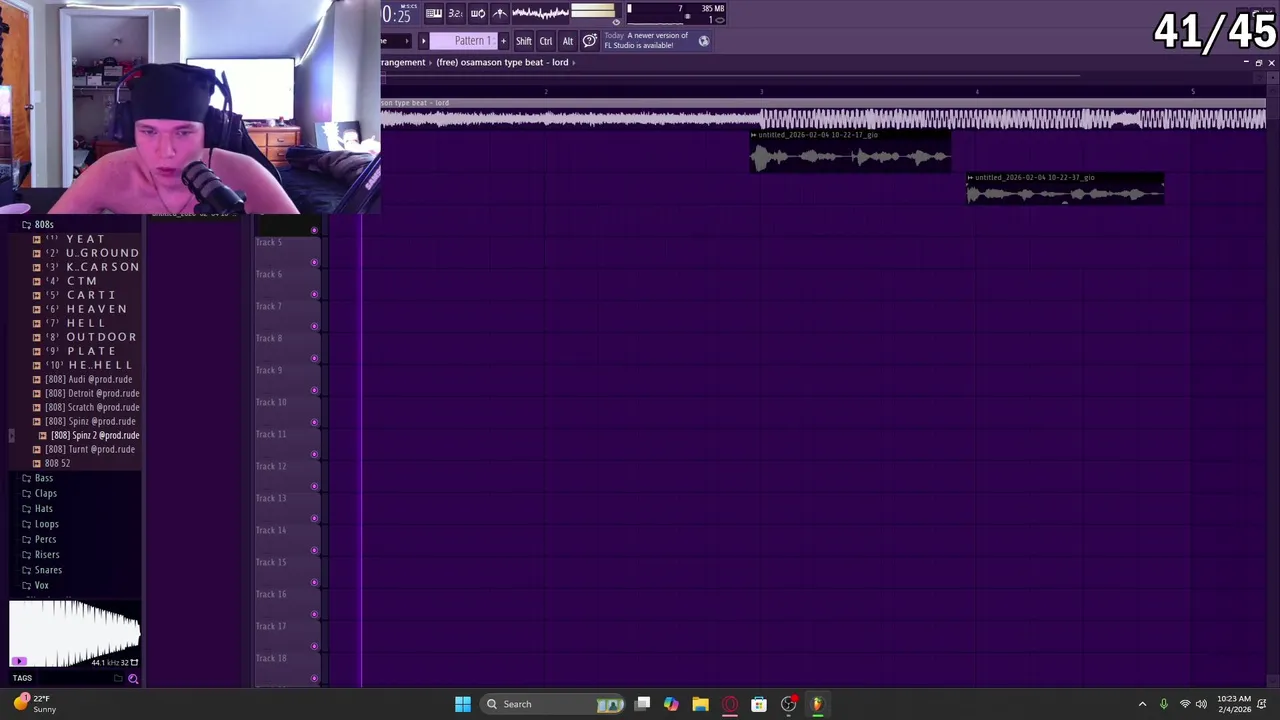Click the Alt modifier button
The height and width of the screenshot is (720, 1280).
click(568, 41)
